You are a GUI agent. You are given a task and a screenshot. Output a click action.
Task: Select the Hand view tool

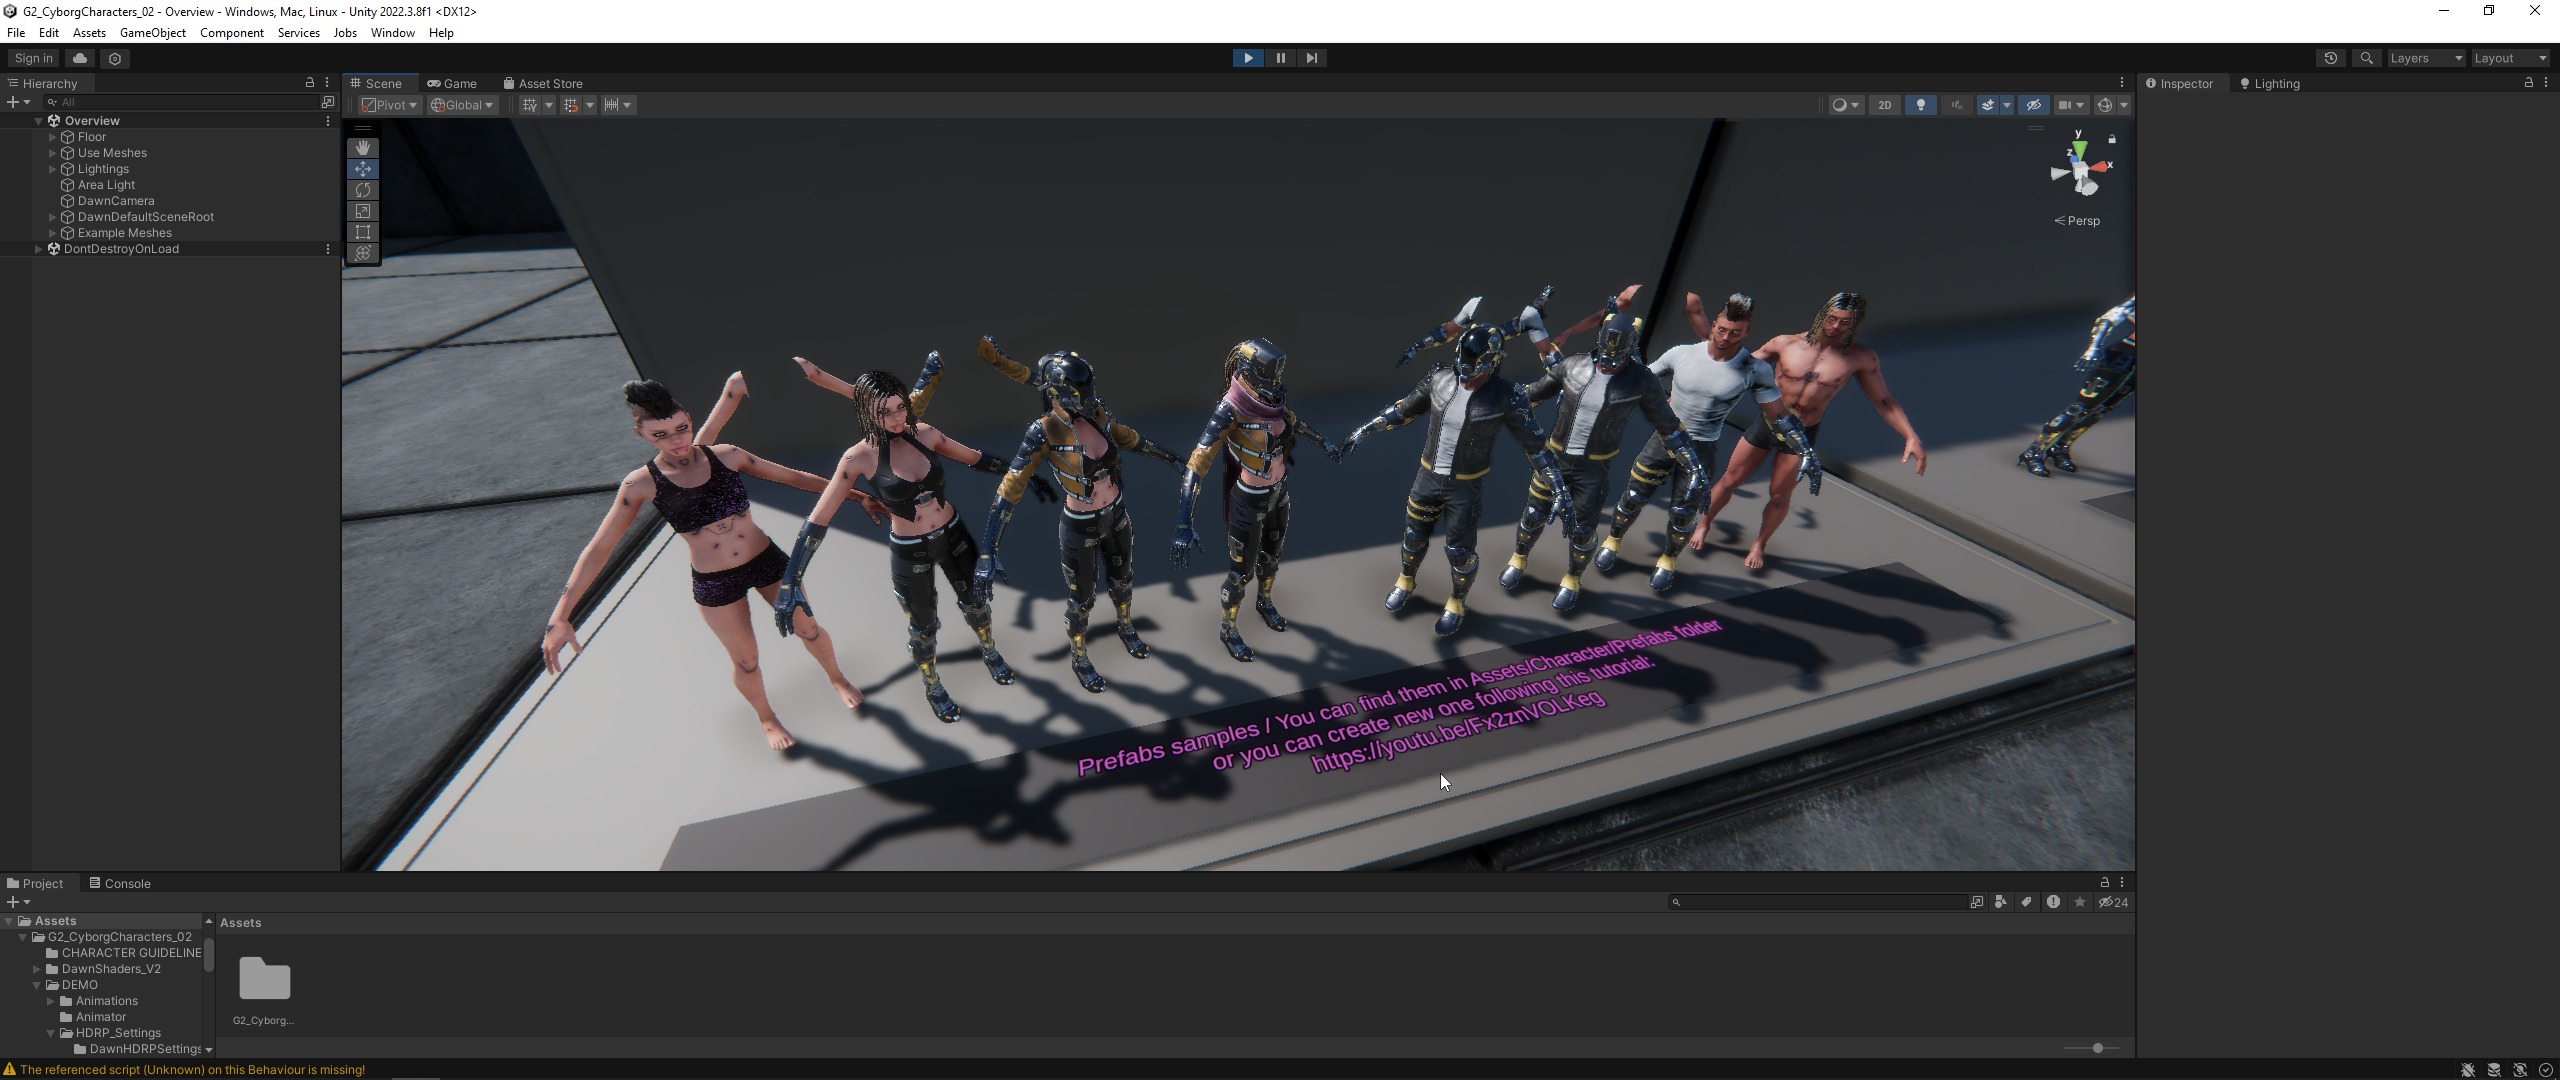[x=363, y=148]
